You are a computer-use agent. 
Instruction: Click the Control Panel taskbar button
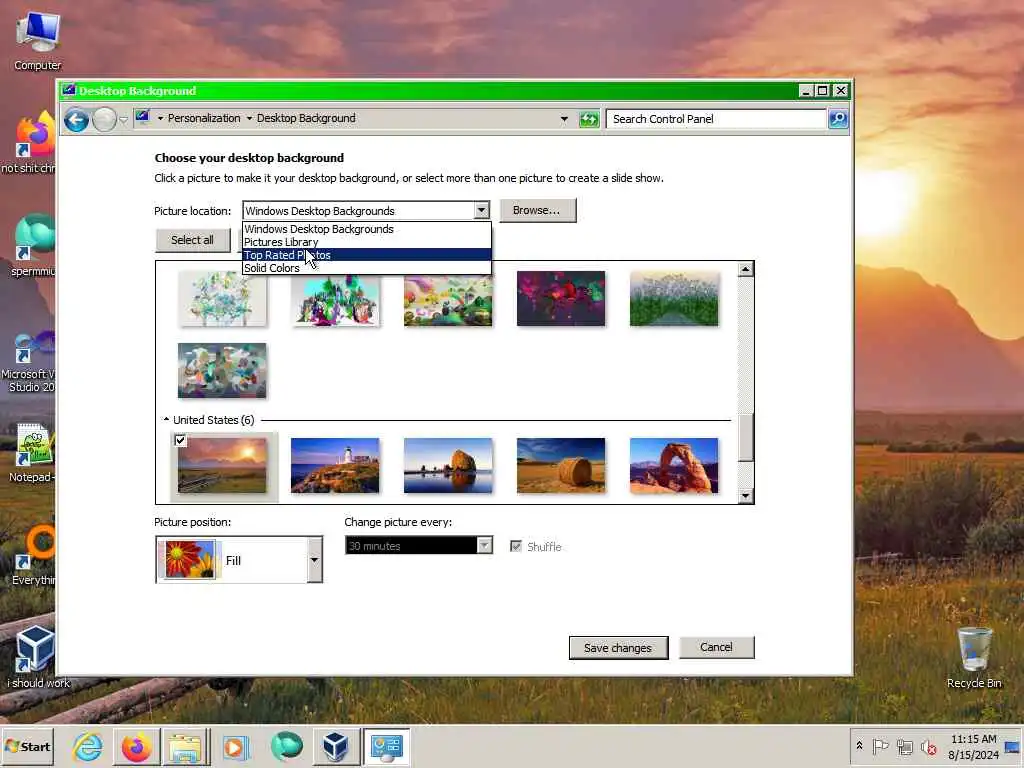pos(387,747)
